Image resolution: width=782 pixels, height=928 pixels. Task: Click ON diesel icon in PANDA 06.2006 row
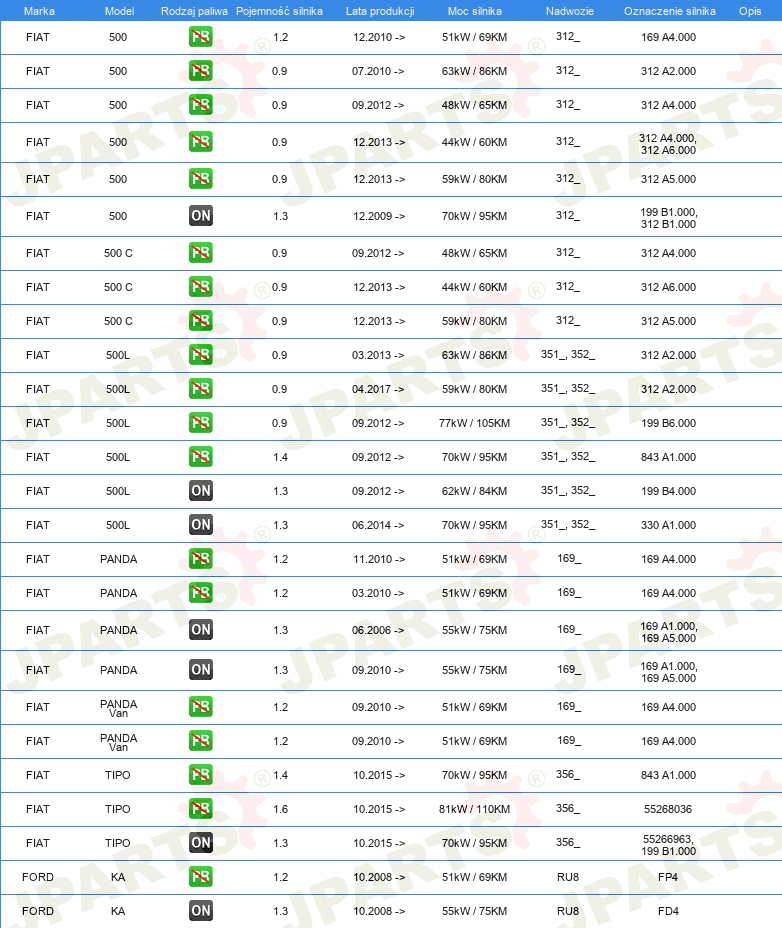201,630
